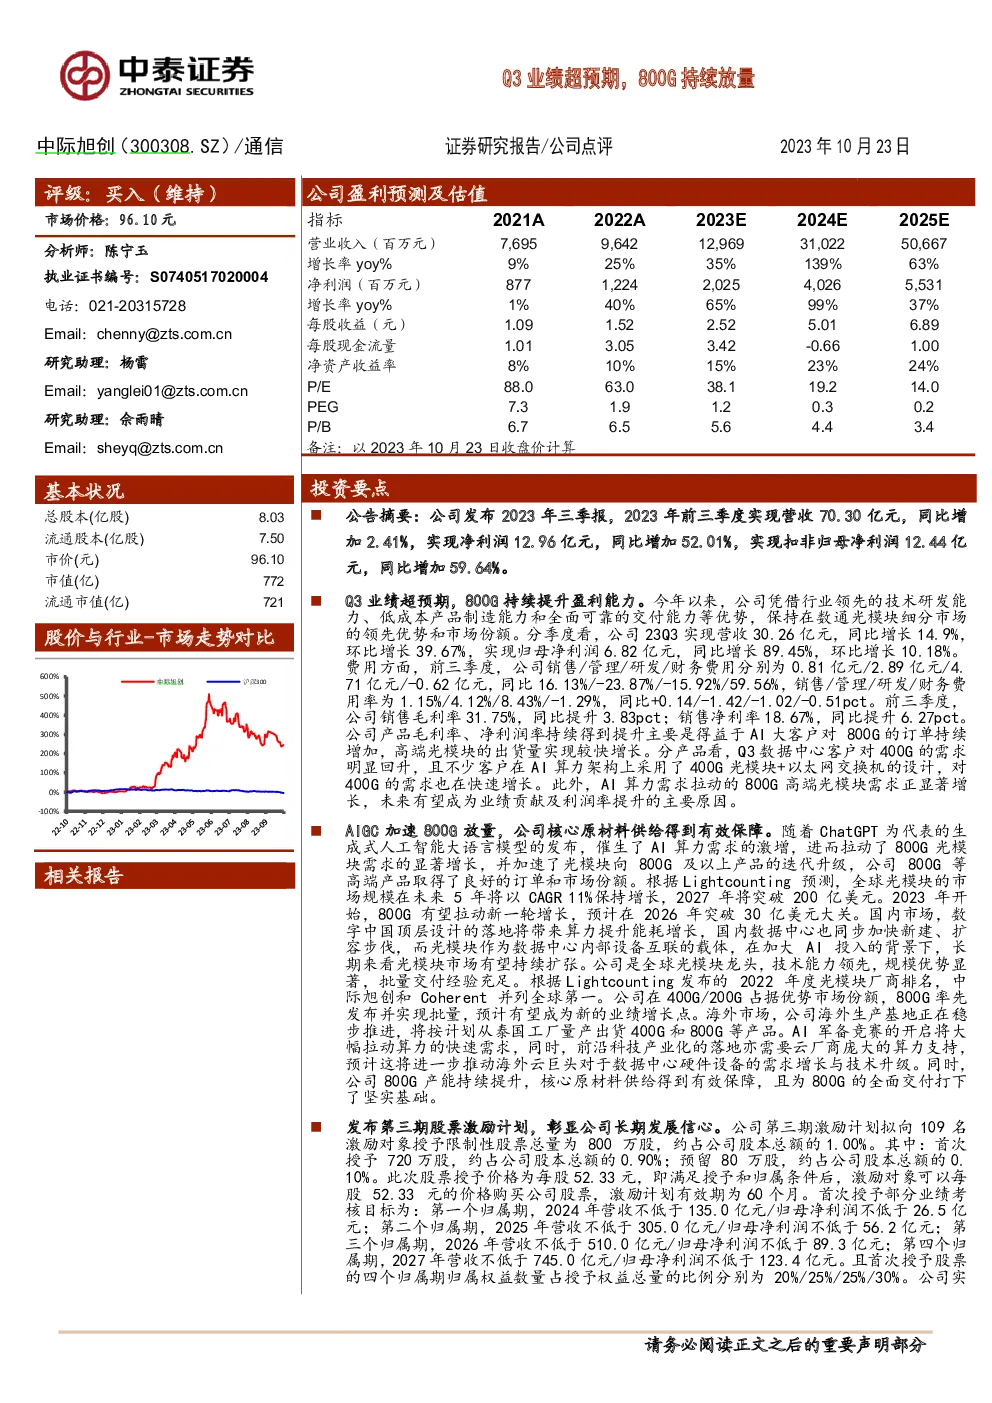Click the 流通市值 value 721

pos(273,602)
